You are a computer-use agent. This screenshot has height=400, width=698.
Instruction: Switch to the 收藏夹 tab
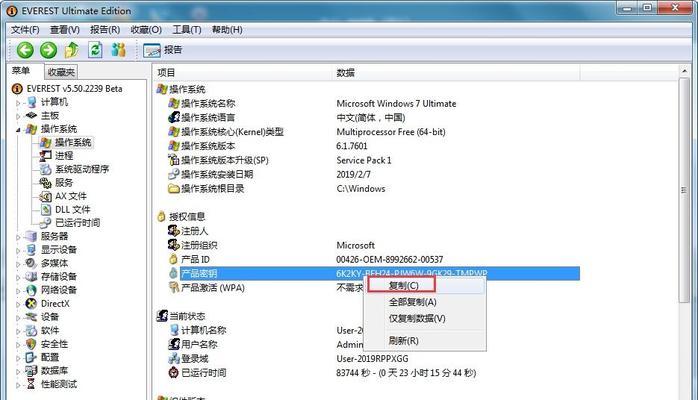(61, 72)
